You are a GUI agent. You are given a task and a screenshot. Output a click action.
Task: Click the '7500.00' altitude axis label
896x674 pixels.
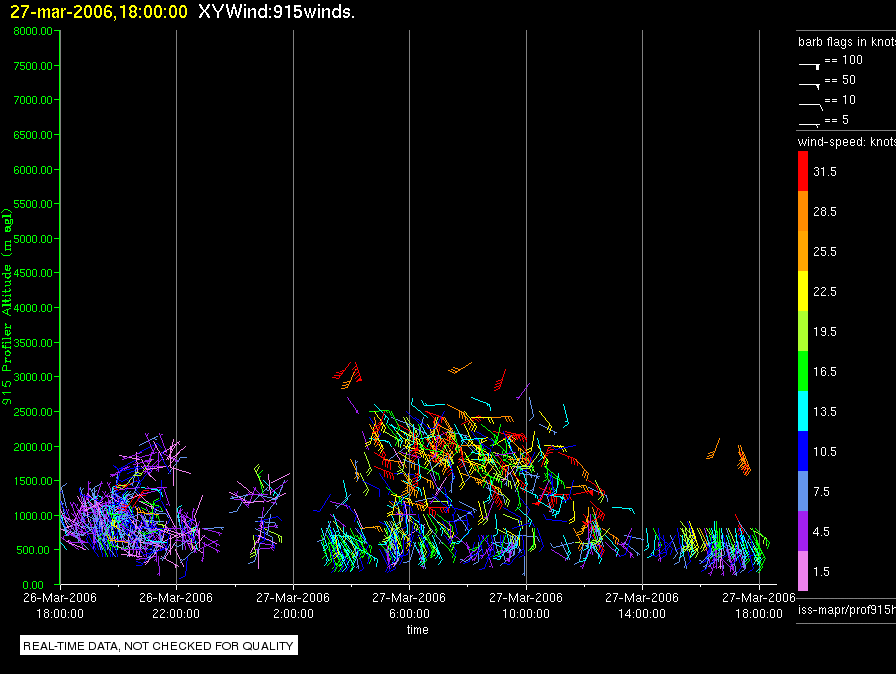click(33, 66)
